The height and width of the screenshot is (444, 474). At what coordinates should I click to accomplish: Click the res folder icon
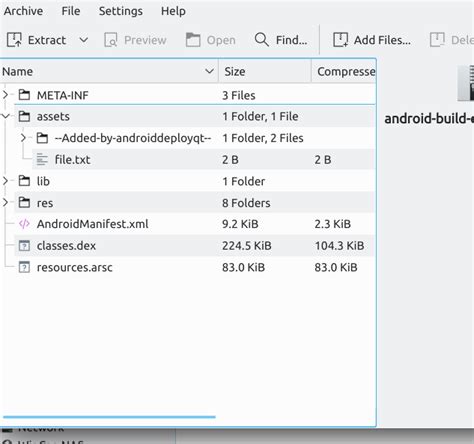[24, 202]
